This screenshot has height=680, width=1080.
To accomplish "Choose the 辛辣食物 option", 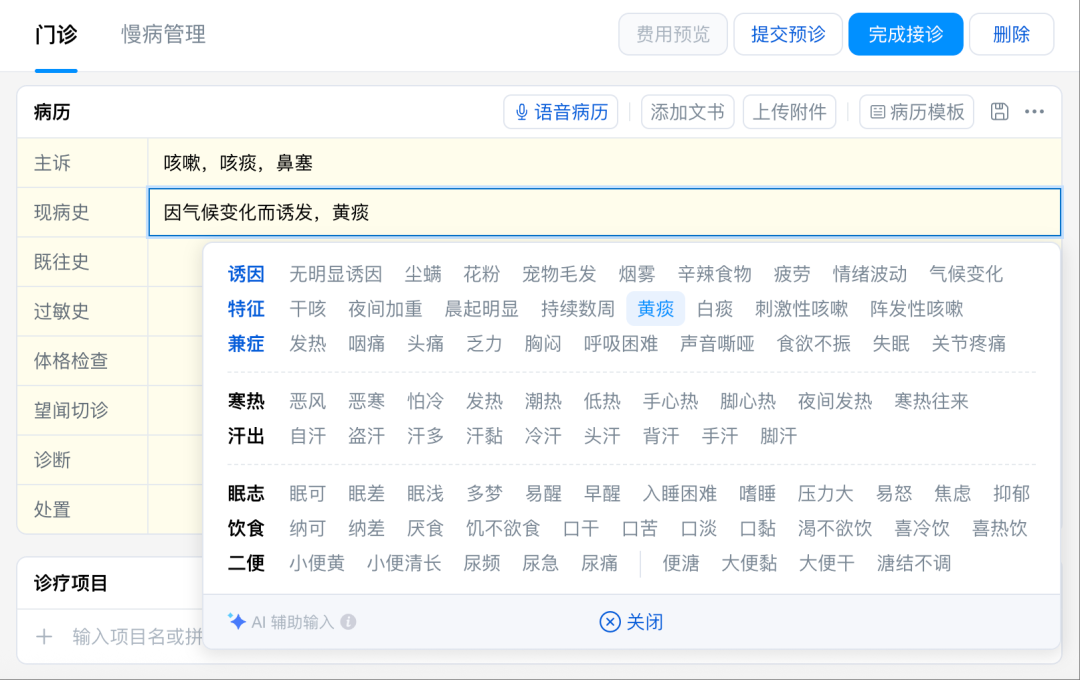I will click(714, 274).
